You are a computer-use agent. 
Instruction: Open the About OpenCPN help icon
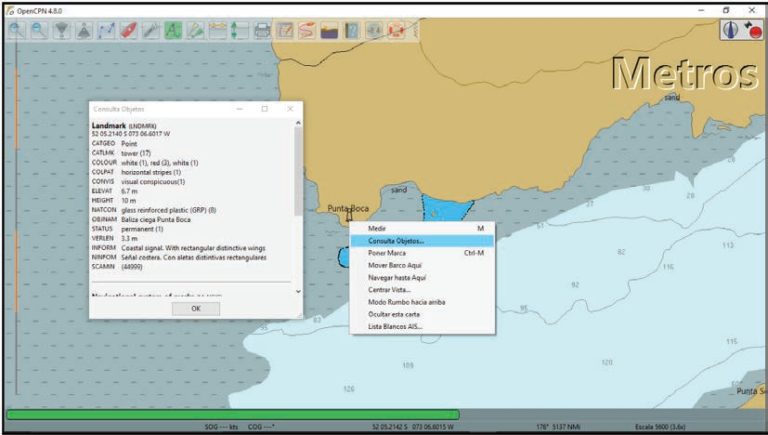352,30
